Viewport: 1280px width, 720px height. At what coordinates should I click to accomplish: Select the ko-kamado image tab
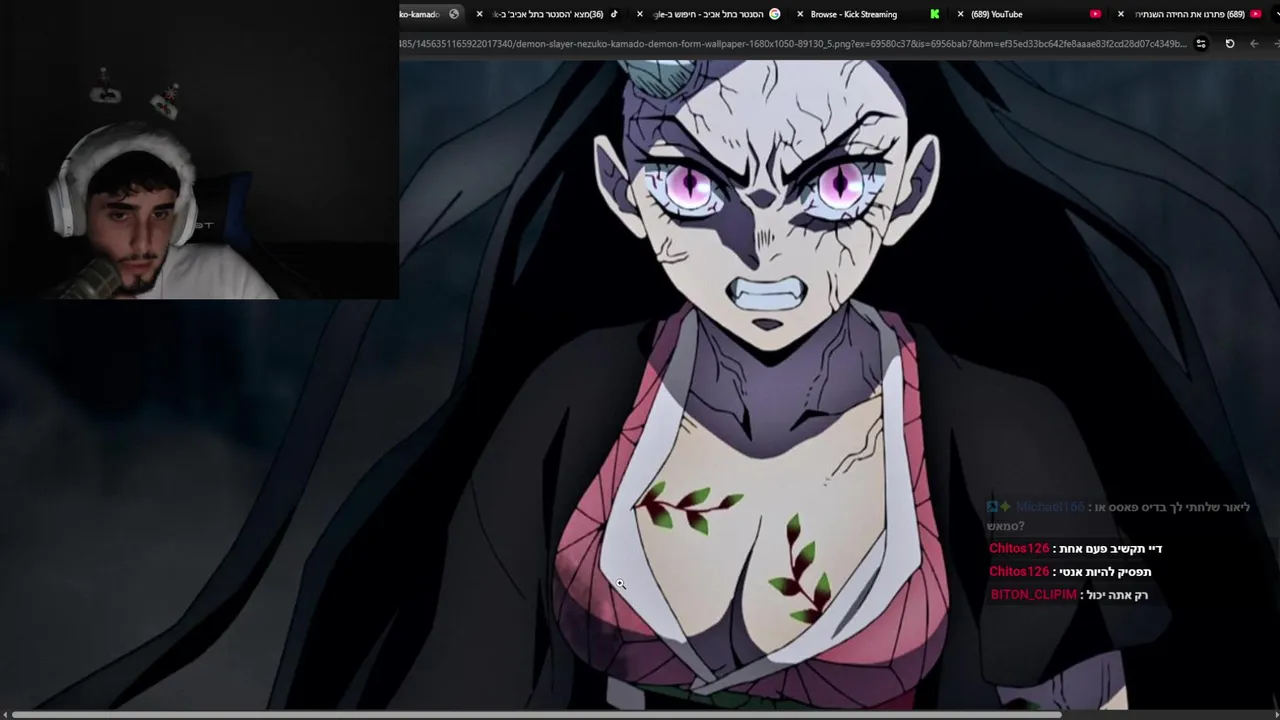(432, 14)
